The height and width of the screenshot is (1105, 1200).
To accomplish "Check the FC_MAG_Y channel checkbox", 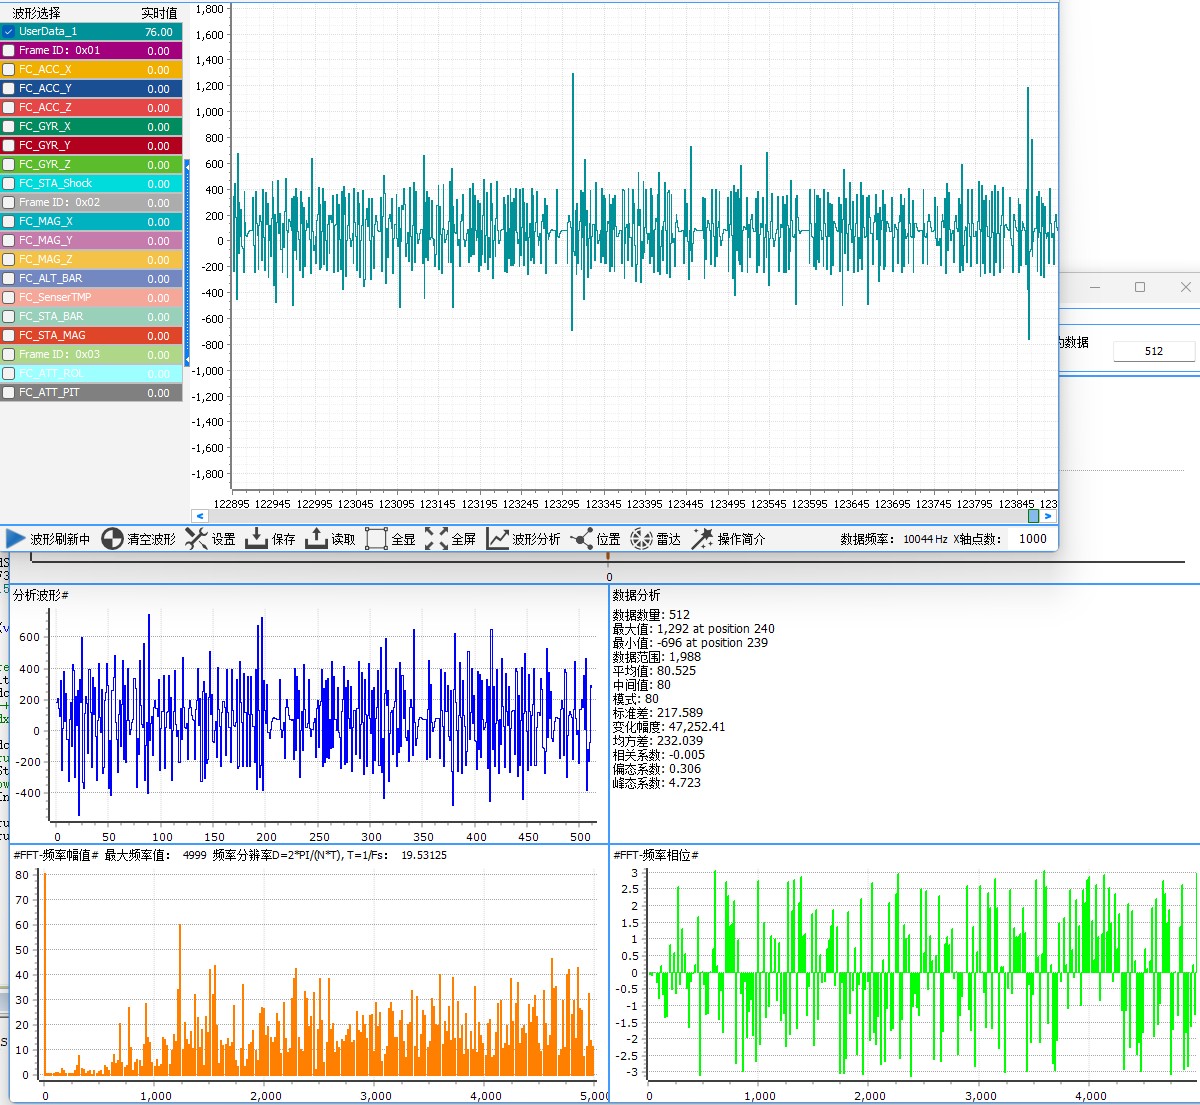I will pos(9,241).
